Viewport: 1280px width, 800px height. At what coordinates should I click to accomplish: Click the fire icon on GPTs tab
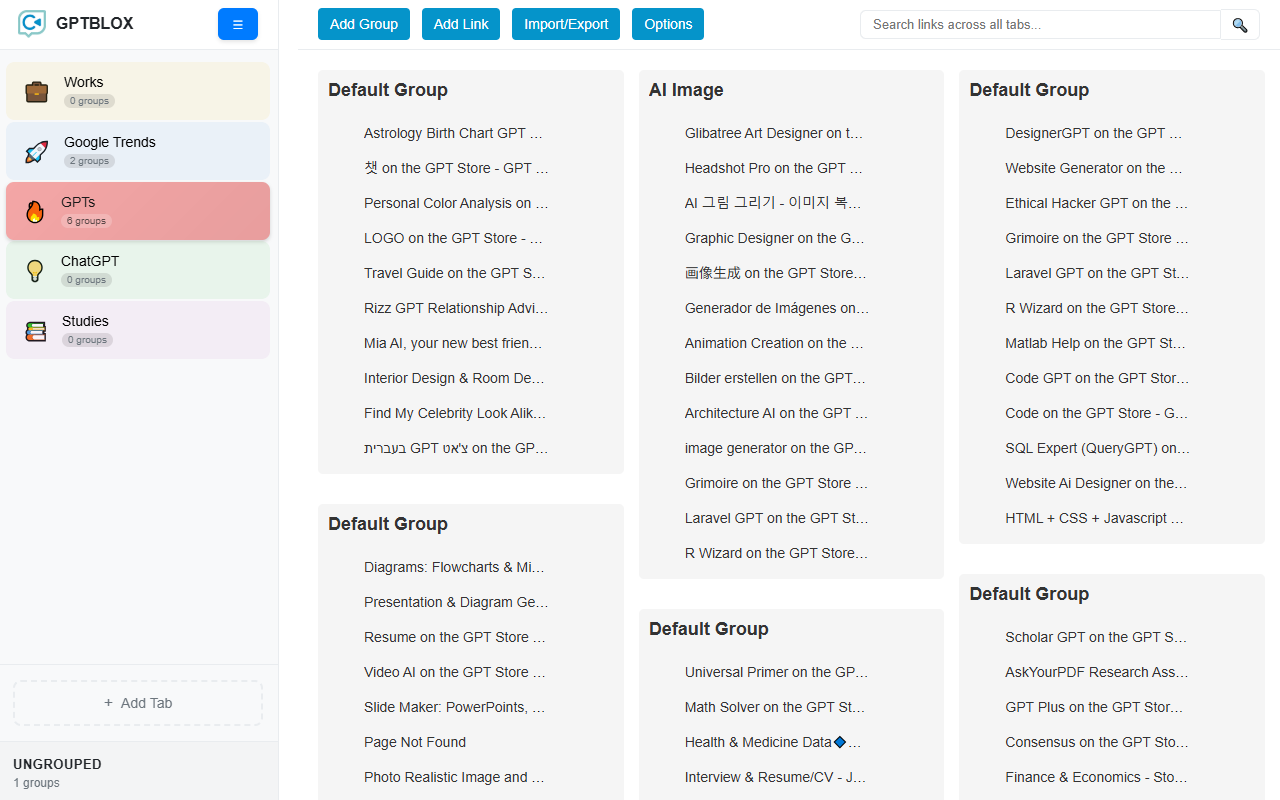pos(35,212)
